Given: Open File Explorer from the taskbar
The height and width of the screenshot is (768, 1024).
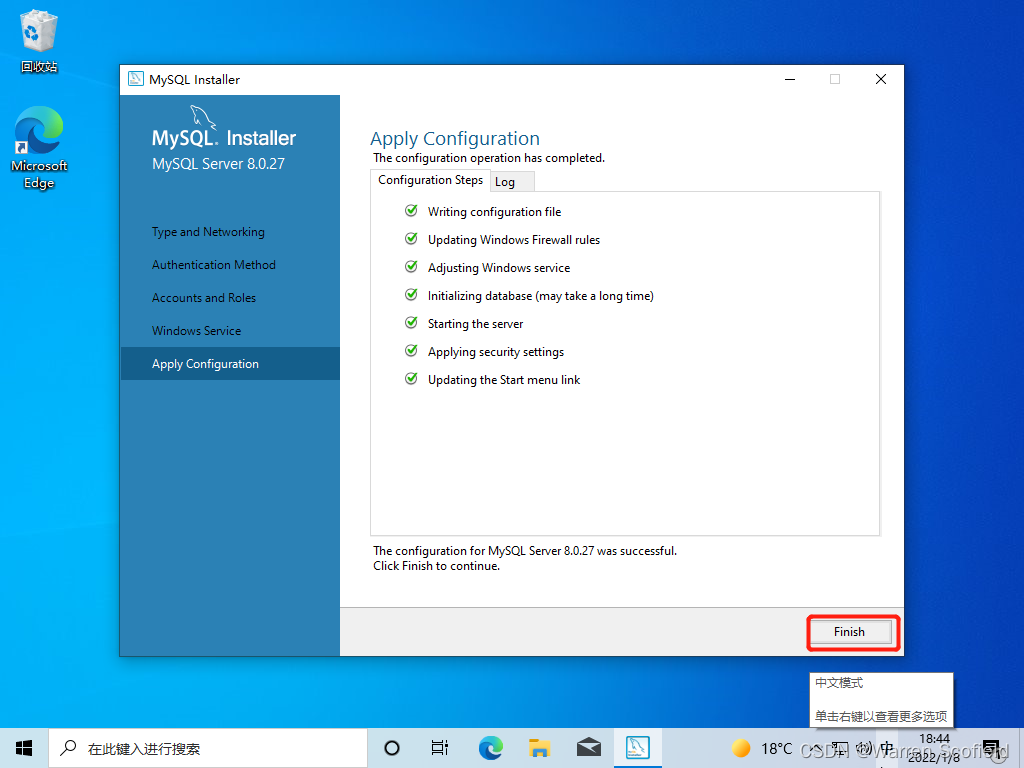Looking at the screenshot, I should tap(539, 748).
